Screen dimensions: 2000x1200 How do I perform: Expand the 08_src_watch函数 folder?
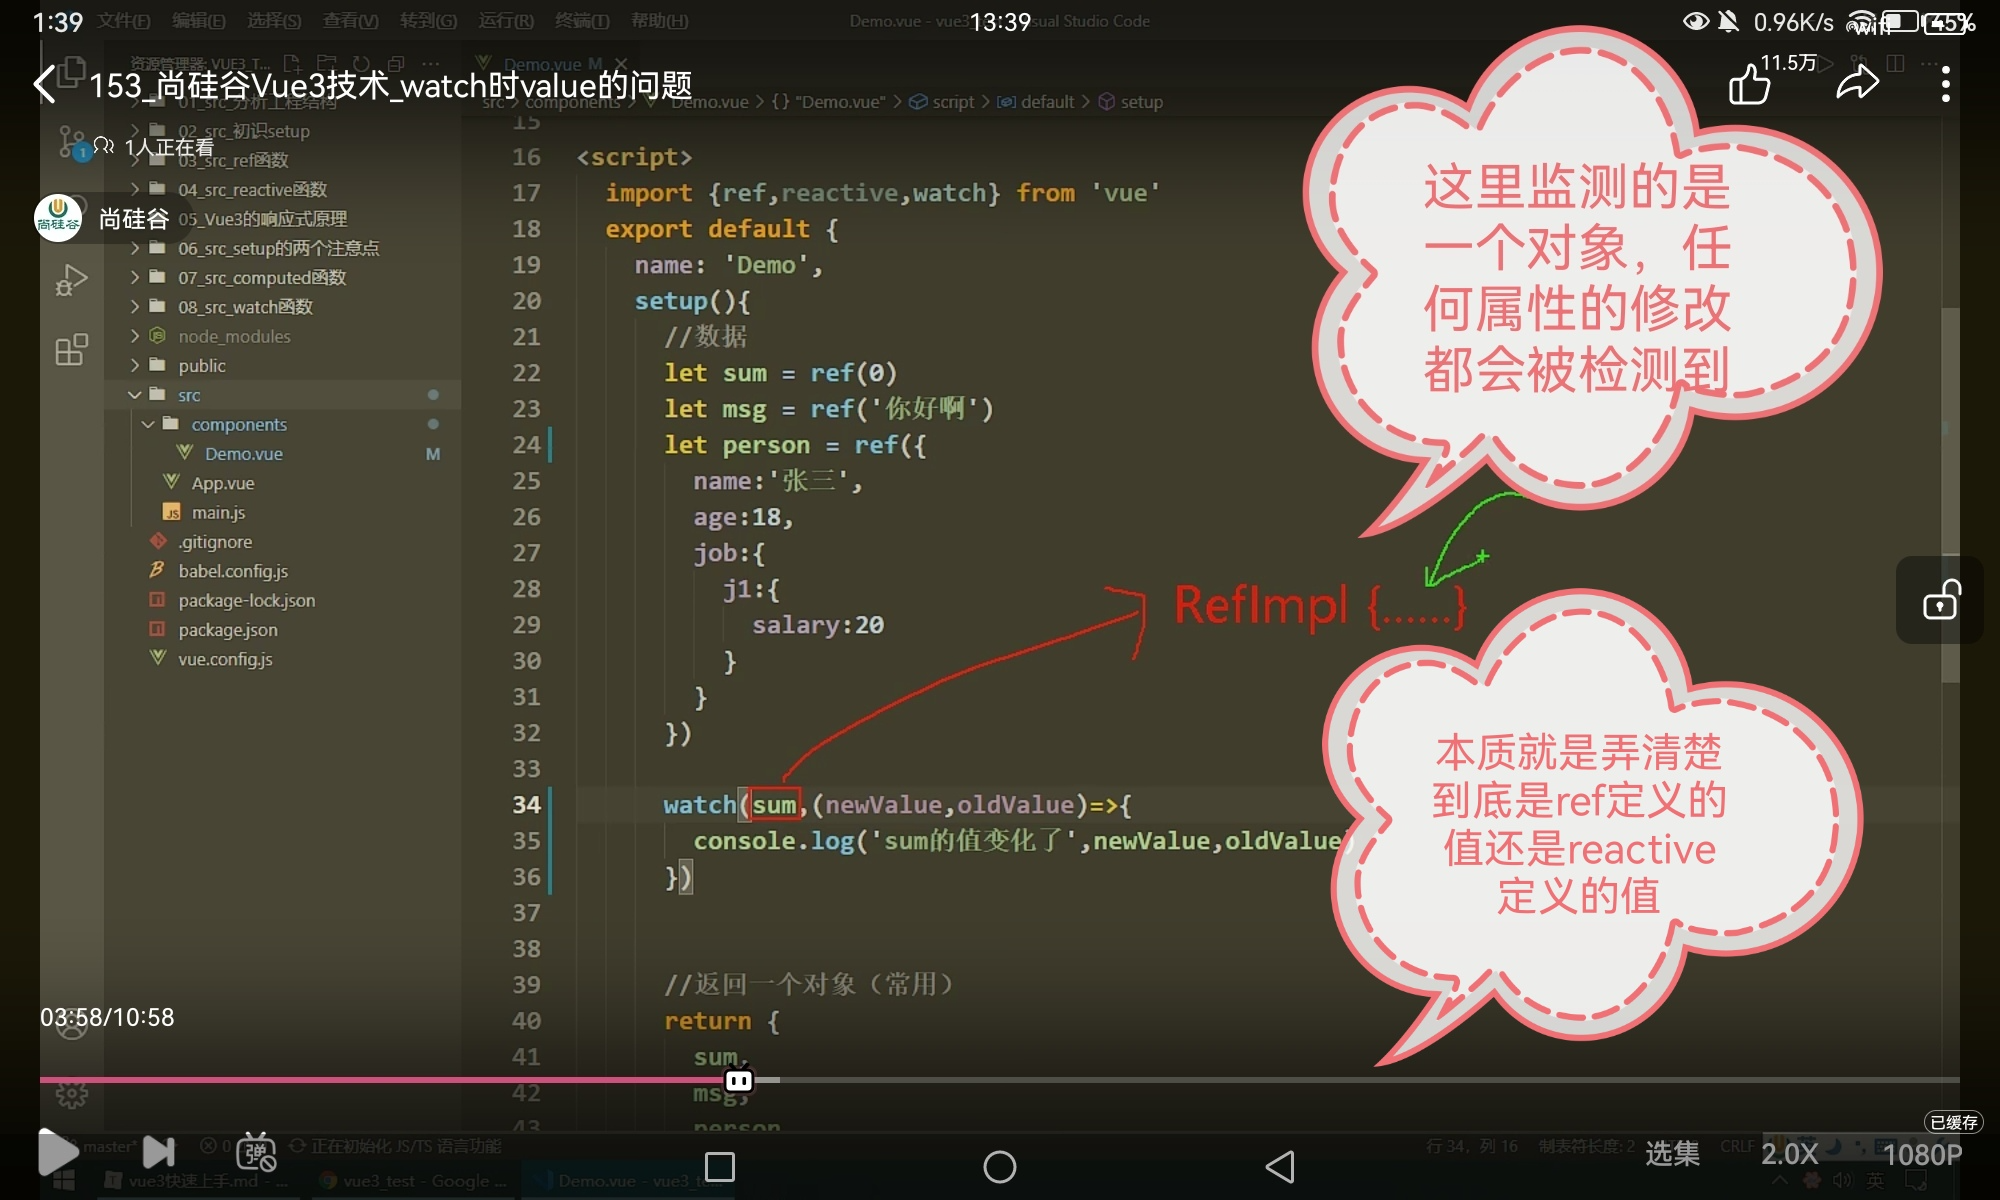(245, 307)
